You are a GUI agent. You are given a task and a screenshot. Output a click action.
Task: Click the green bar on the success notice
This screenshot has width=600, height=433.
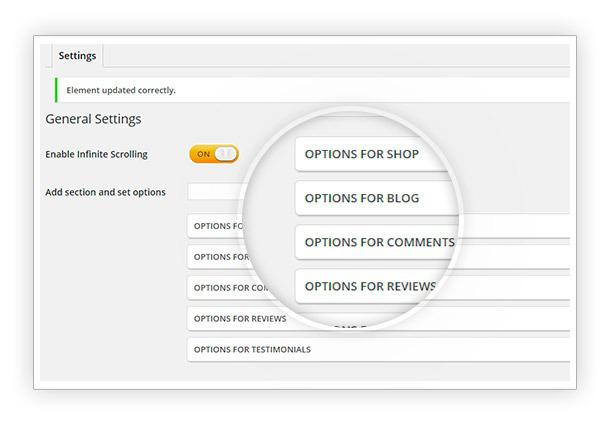point(56,90)
